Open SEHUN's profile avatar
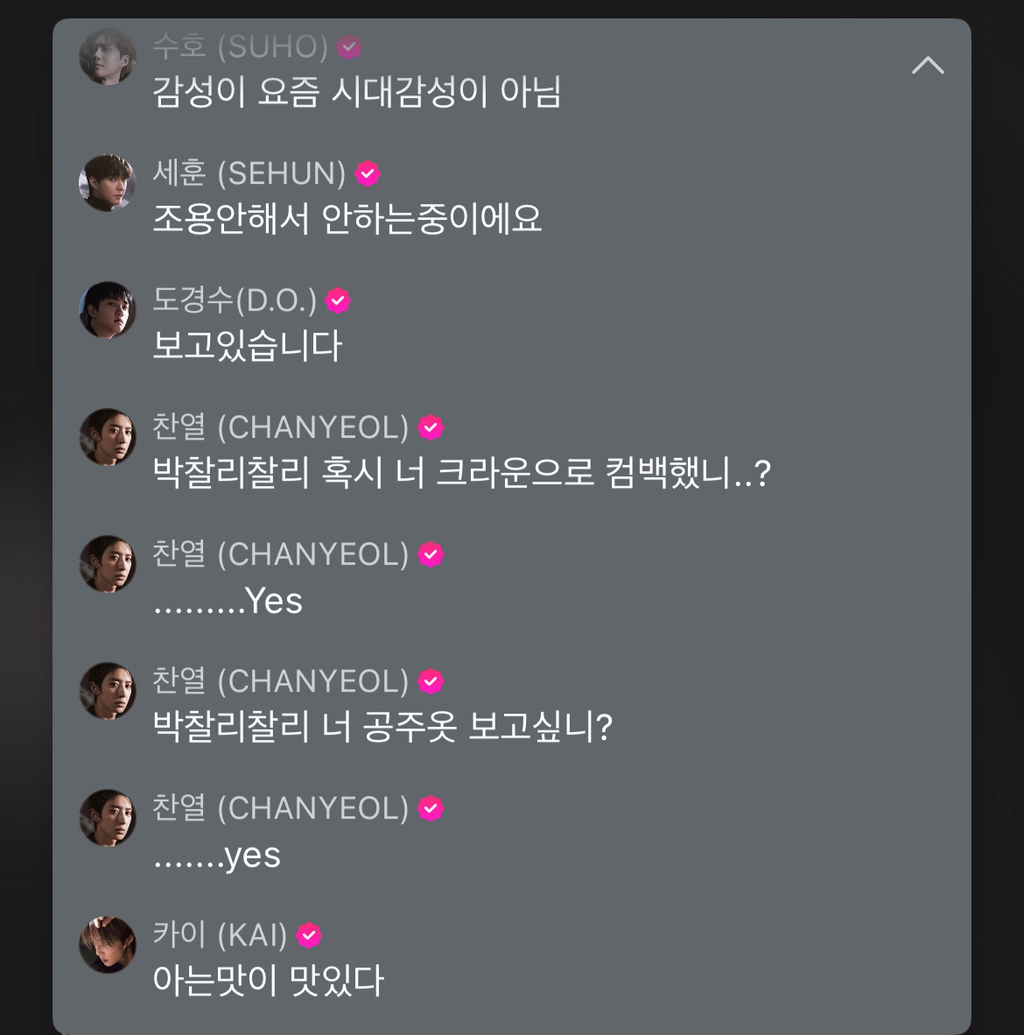The height and width of the screenshot is (1035, 1024). coord(108,183)
